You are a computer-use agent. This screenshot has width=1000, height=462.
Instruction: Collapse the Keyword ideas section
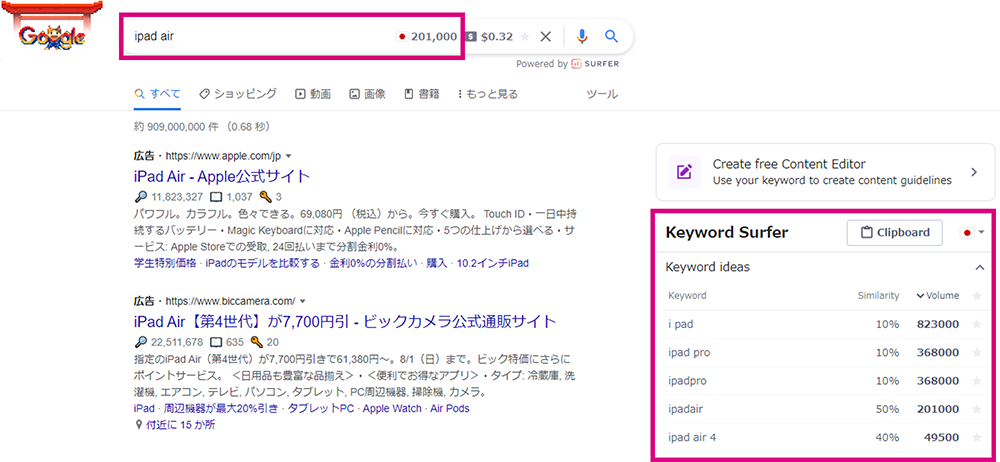(980, 267)
